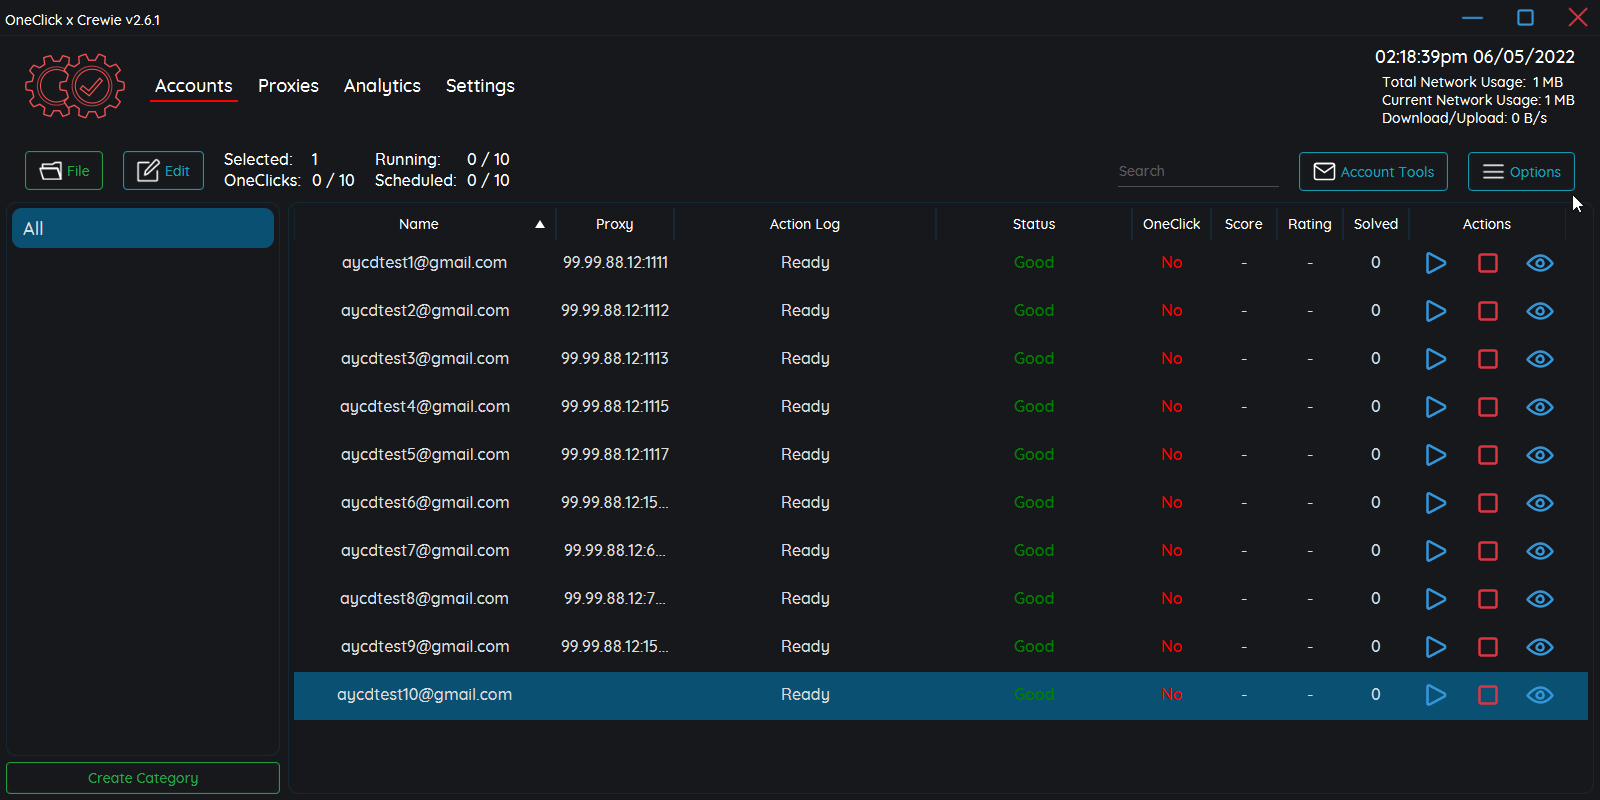The height and width of the screenshot is (800, 1600).
Task: Open the Options menu
Action: 1520,171
